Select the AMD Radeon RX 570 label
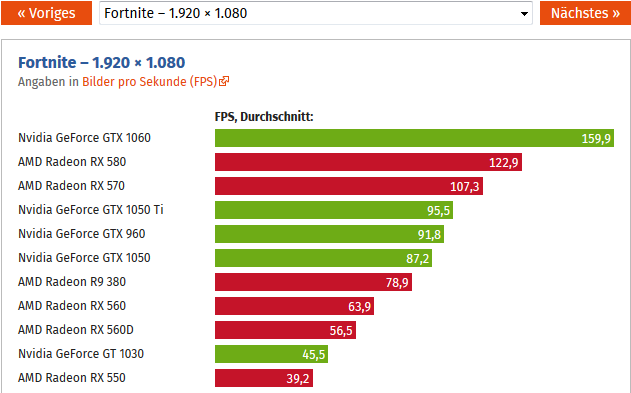631x393 pixels. pyautogui.click(x=71, y=186)
